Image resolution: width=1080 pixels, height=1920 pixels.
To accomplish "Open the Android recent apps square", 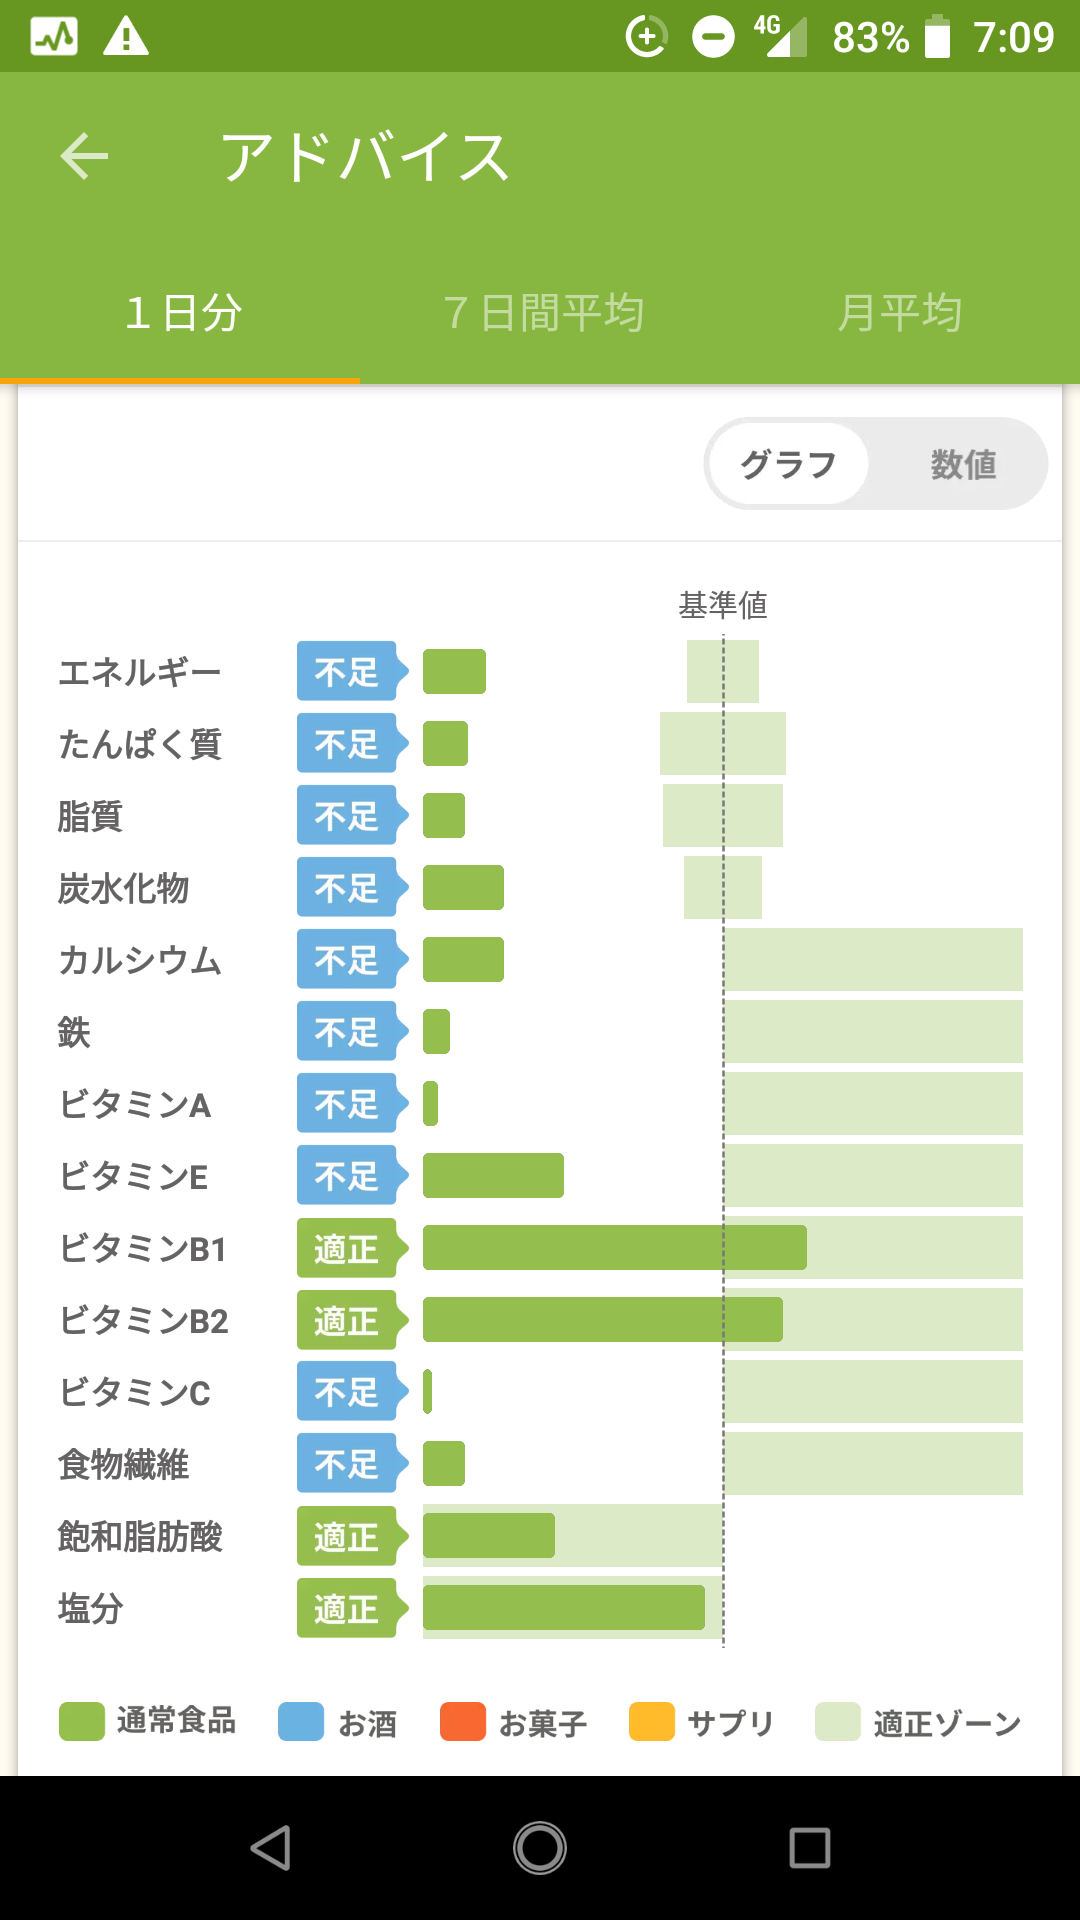I will click(810, 1848).
